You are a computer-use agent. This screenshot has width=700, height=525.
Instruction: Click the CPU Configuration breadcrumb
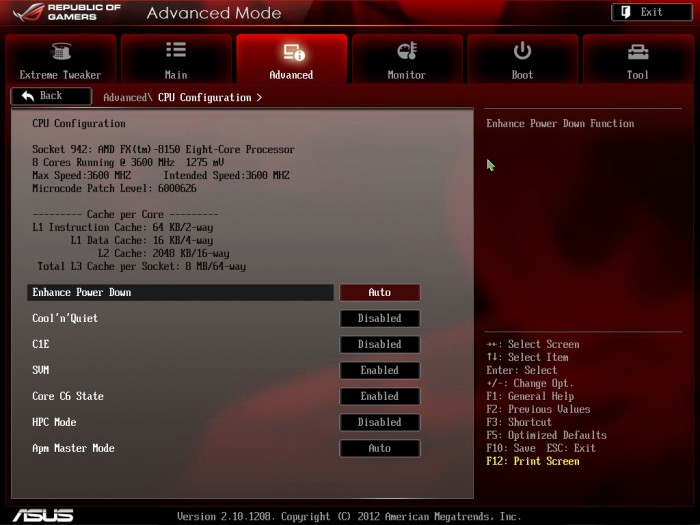tap(204, 97)
